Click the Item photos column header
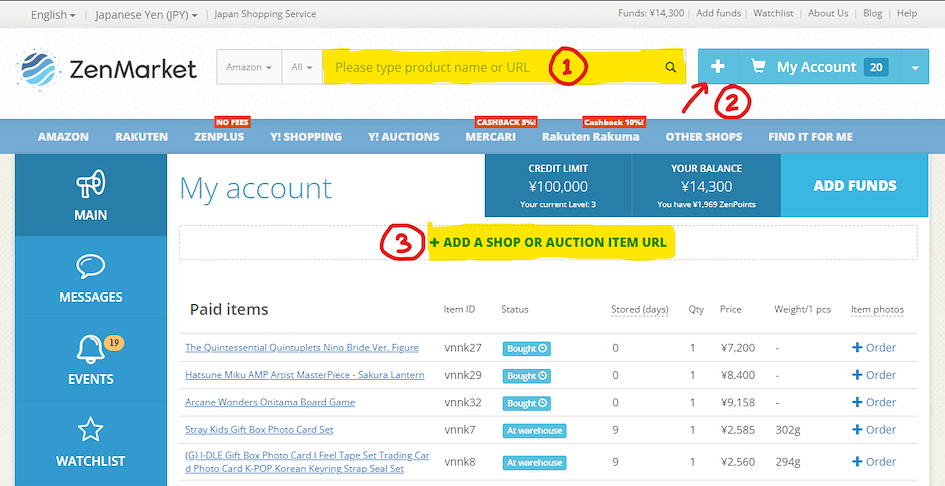The width and height of the screenshot is (945, 486). [x=878, y=309]
